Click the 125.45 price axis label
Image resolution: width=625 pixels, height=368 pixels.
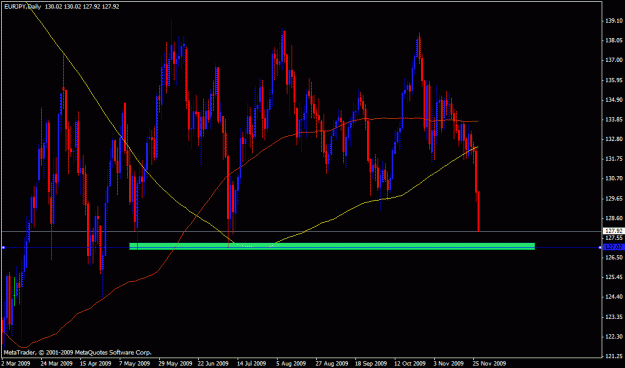[x=614, y=277]
